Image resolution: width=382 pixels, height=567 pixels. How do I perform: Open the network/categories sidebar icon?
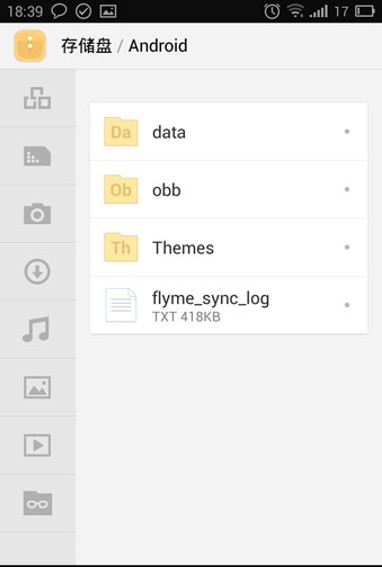[x=37, y=98]
